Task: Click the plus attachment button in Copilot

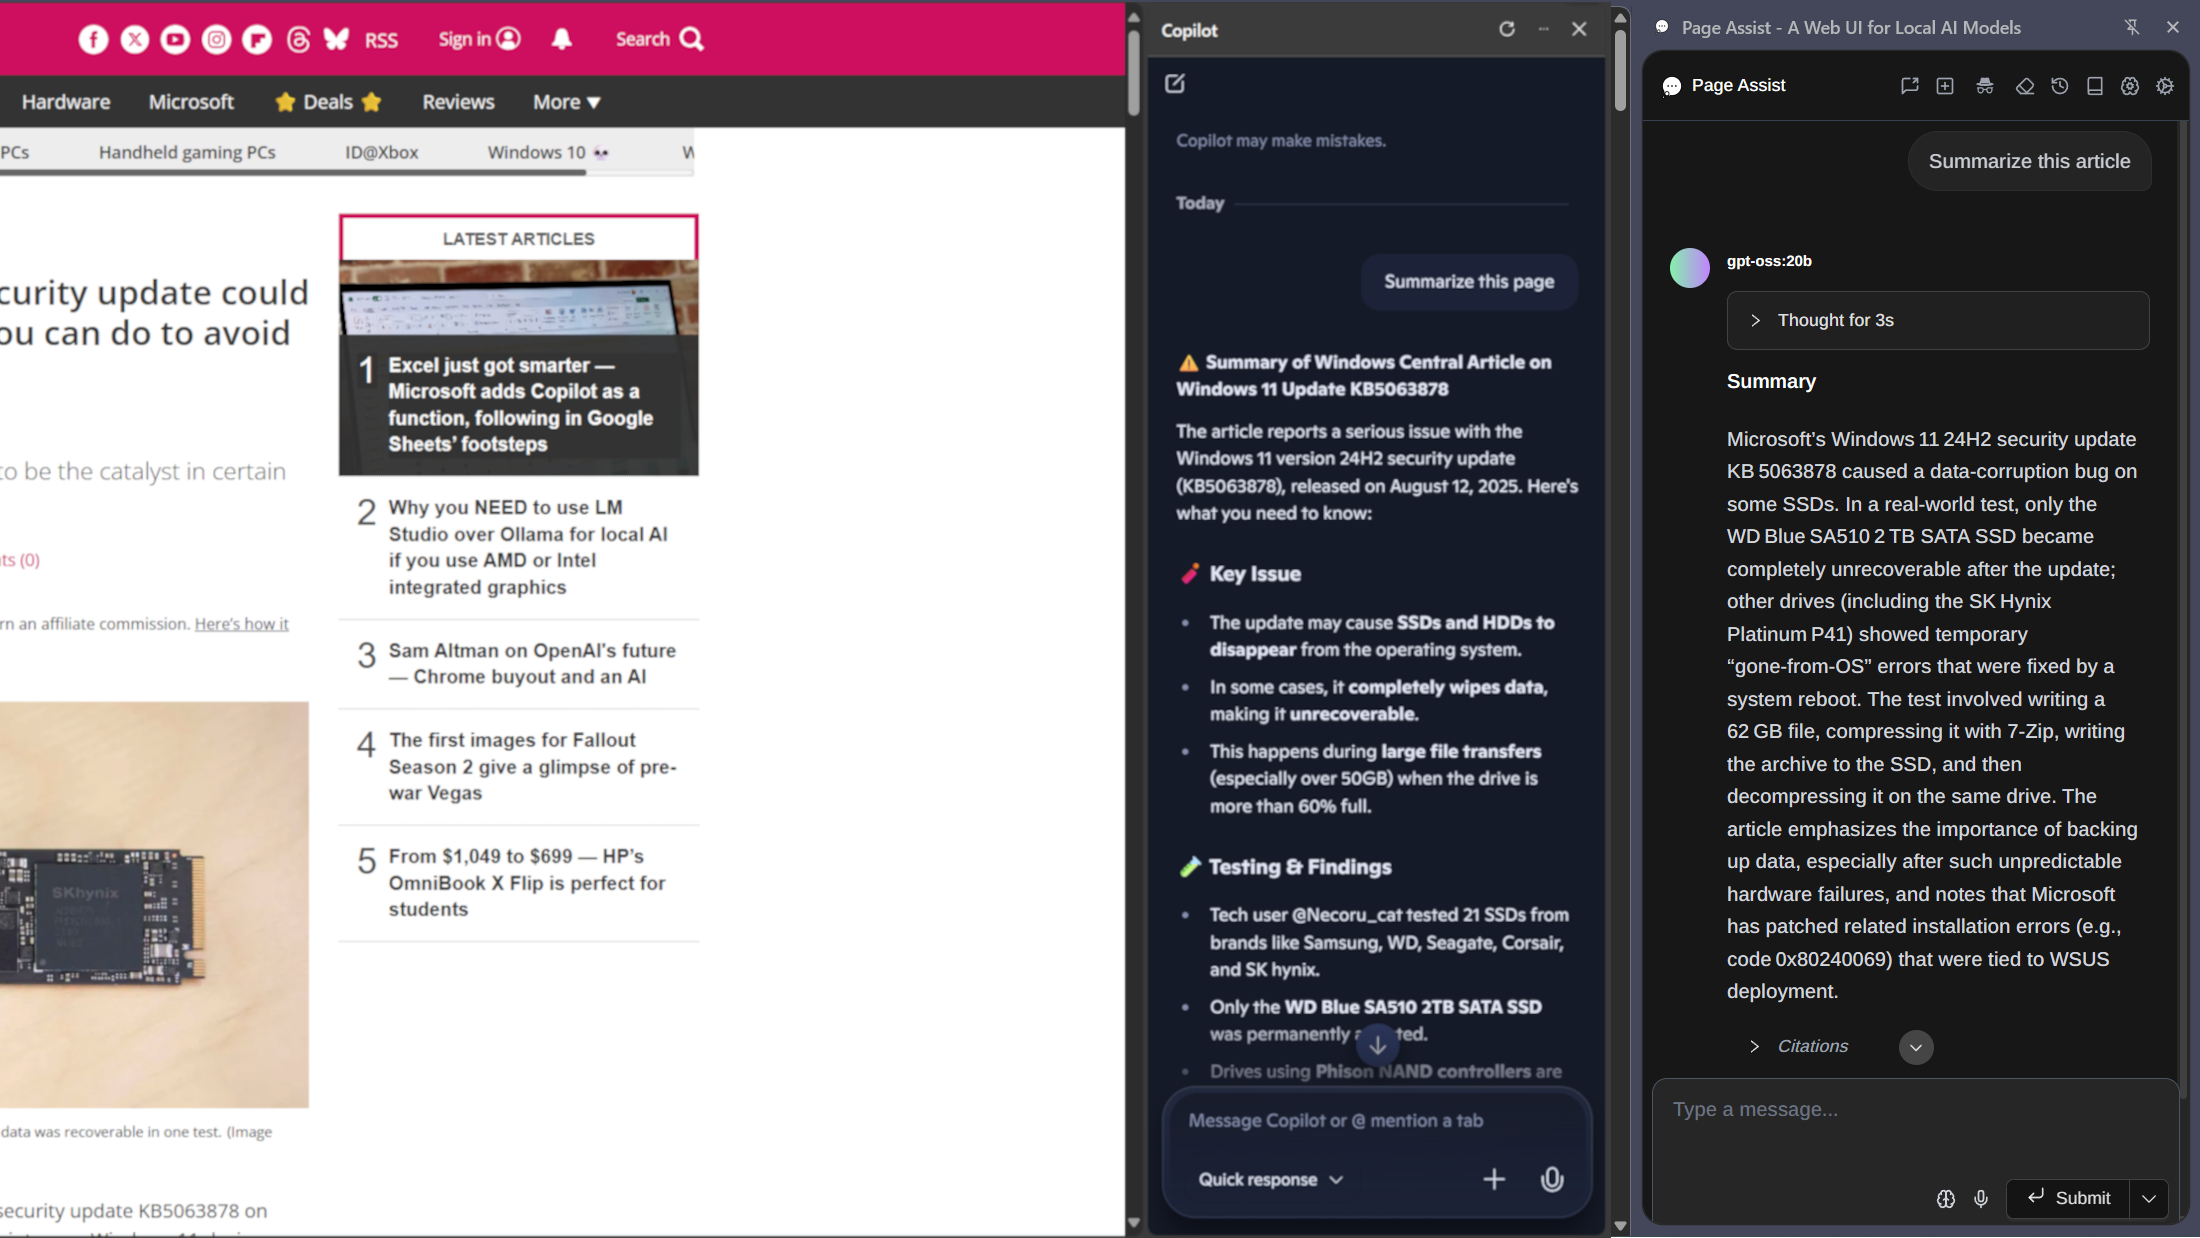Action: coord(1494,1179)
